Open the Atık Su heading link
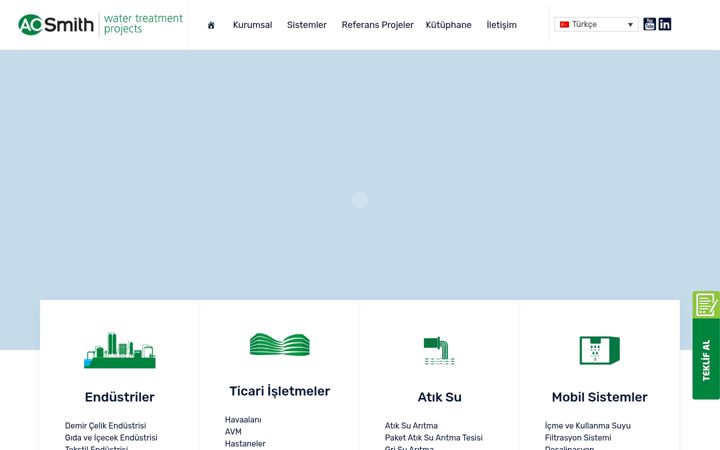Viewport: 720px width, 450px height. pos(439,397)
